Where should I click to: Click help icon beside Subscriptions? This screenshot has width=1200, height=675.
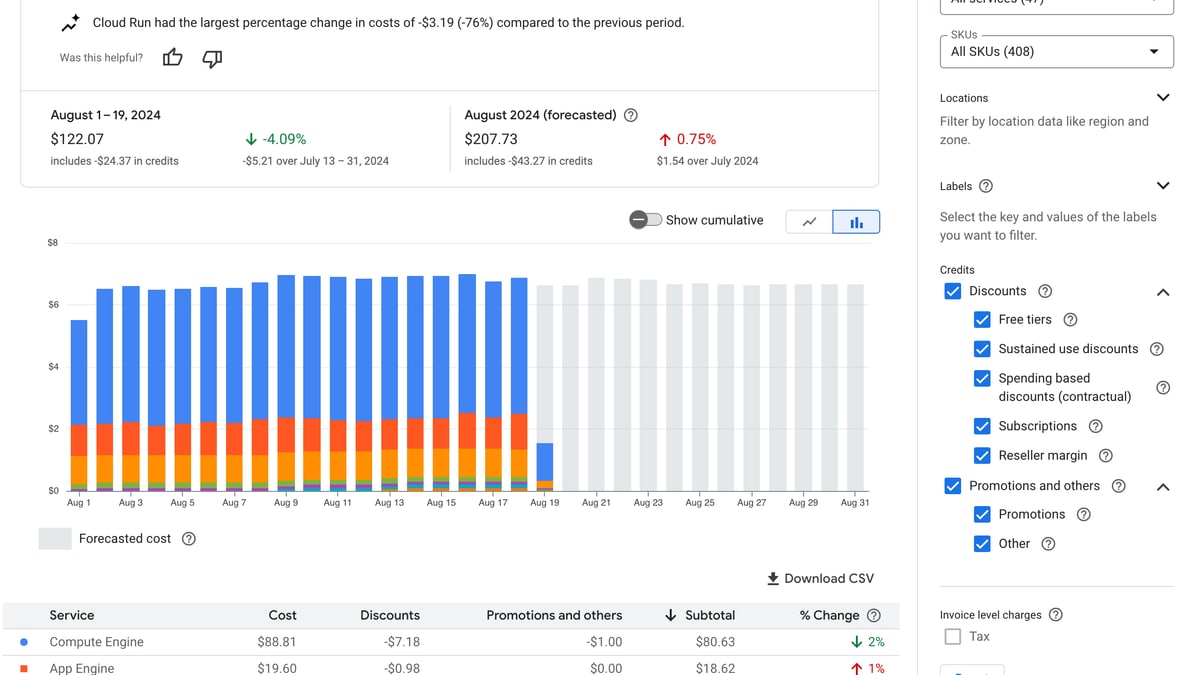[1096, 426]
